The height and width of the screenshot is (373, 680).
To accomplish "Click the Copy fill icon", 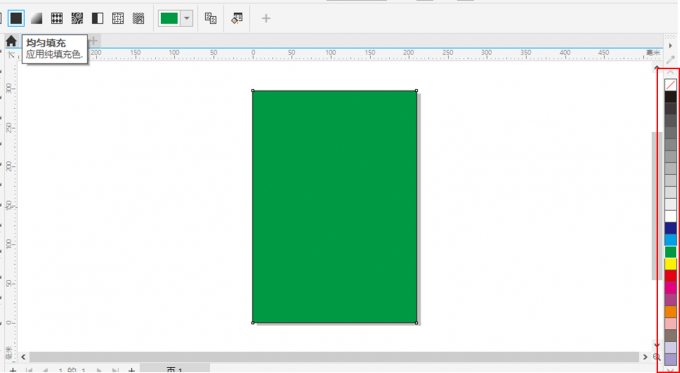I will pyautogui.click(x=211, y=18).
